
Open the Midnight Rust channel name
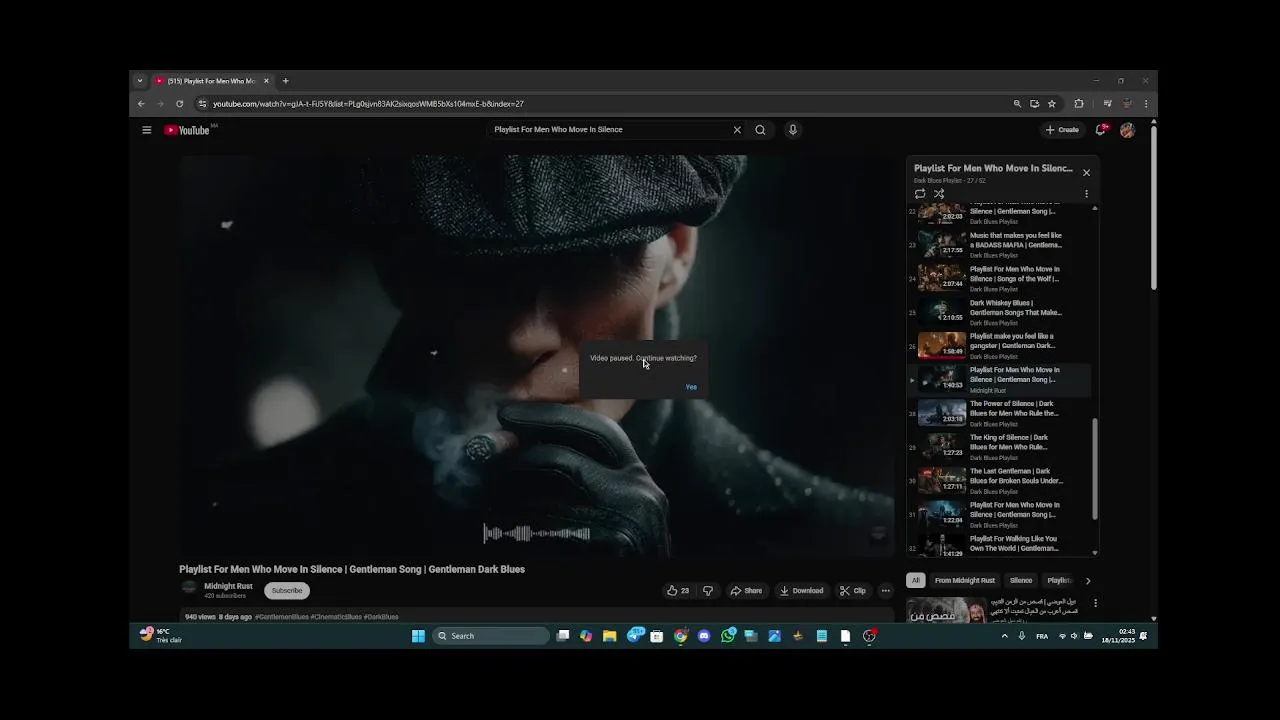click(229, 586)
